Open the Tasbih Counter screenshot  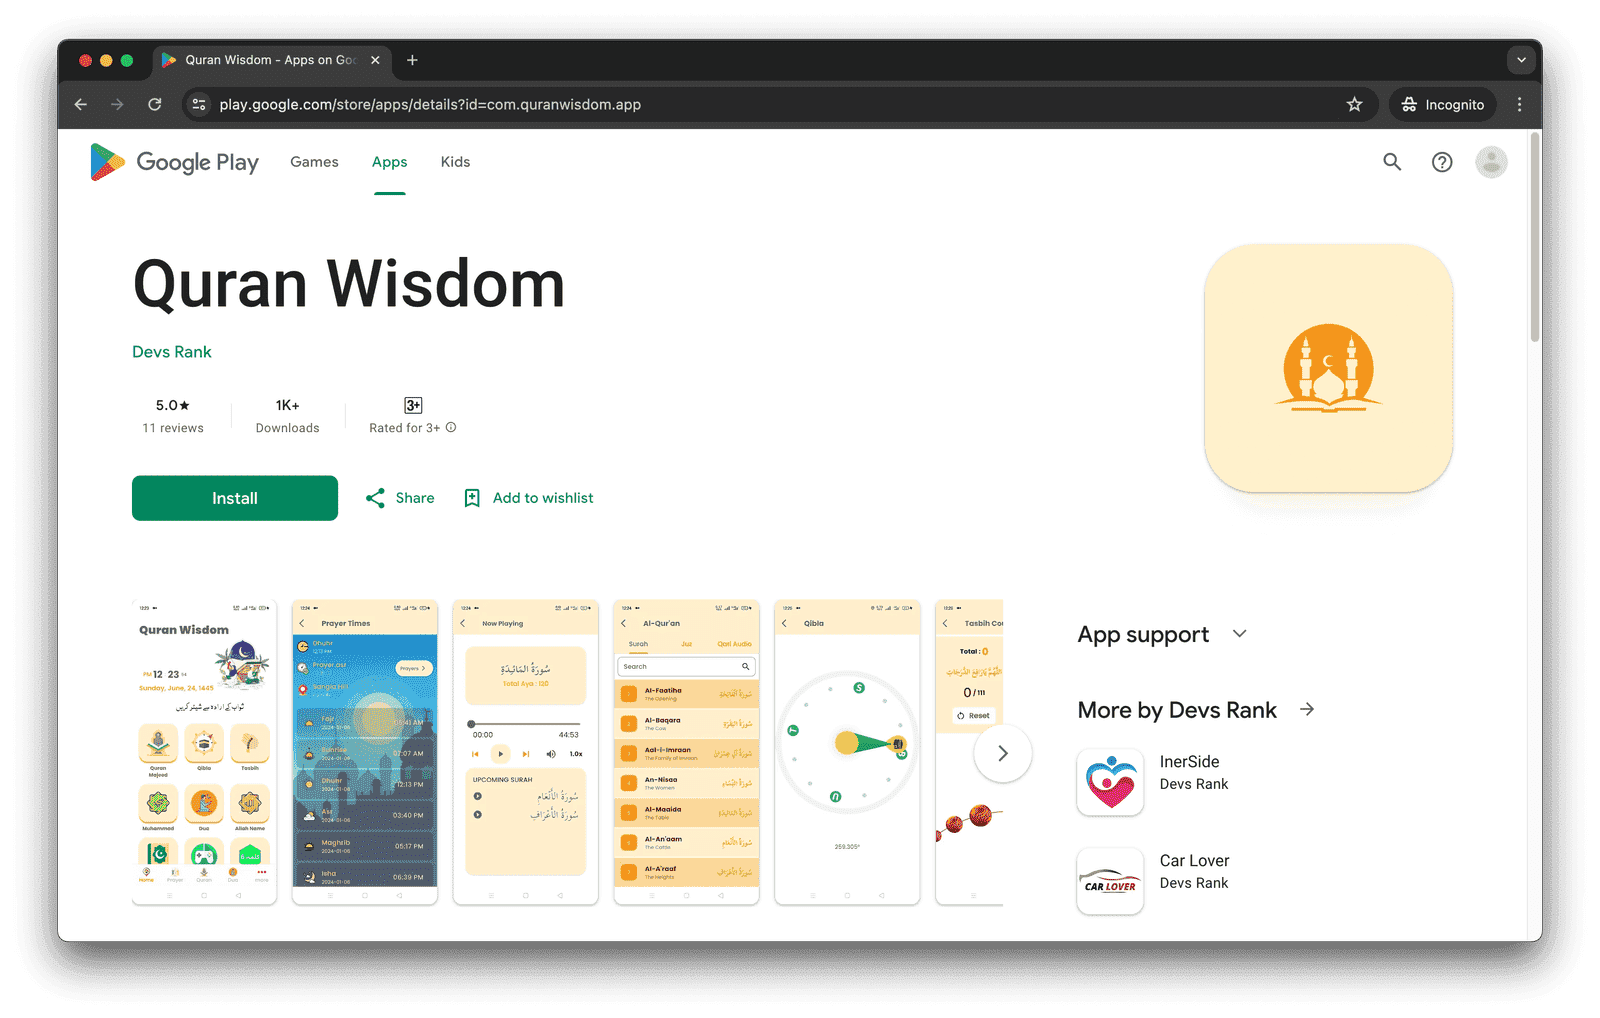969,752
